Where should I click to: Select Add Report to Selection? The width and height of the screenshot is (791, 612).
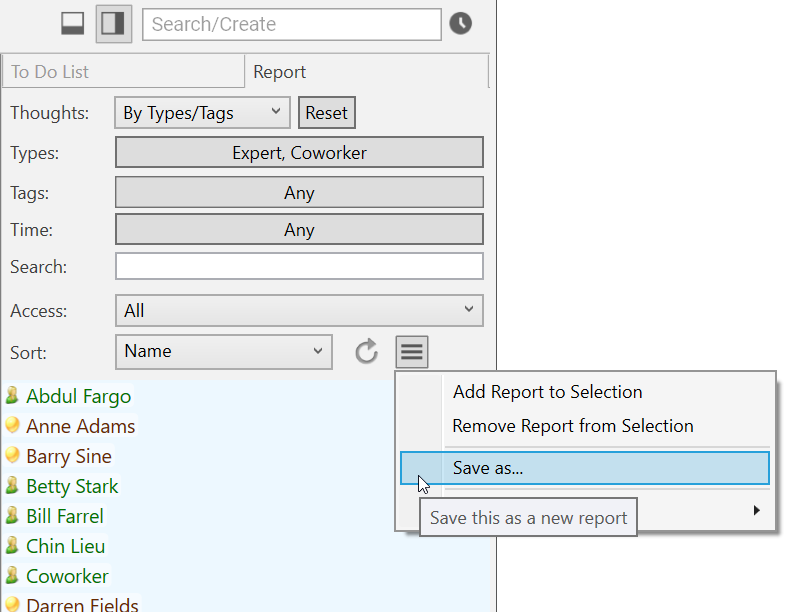(x=547, y=392)
